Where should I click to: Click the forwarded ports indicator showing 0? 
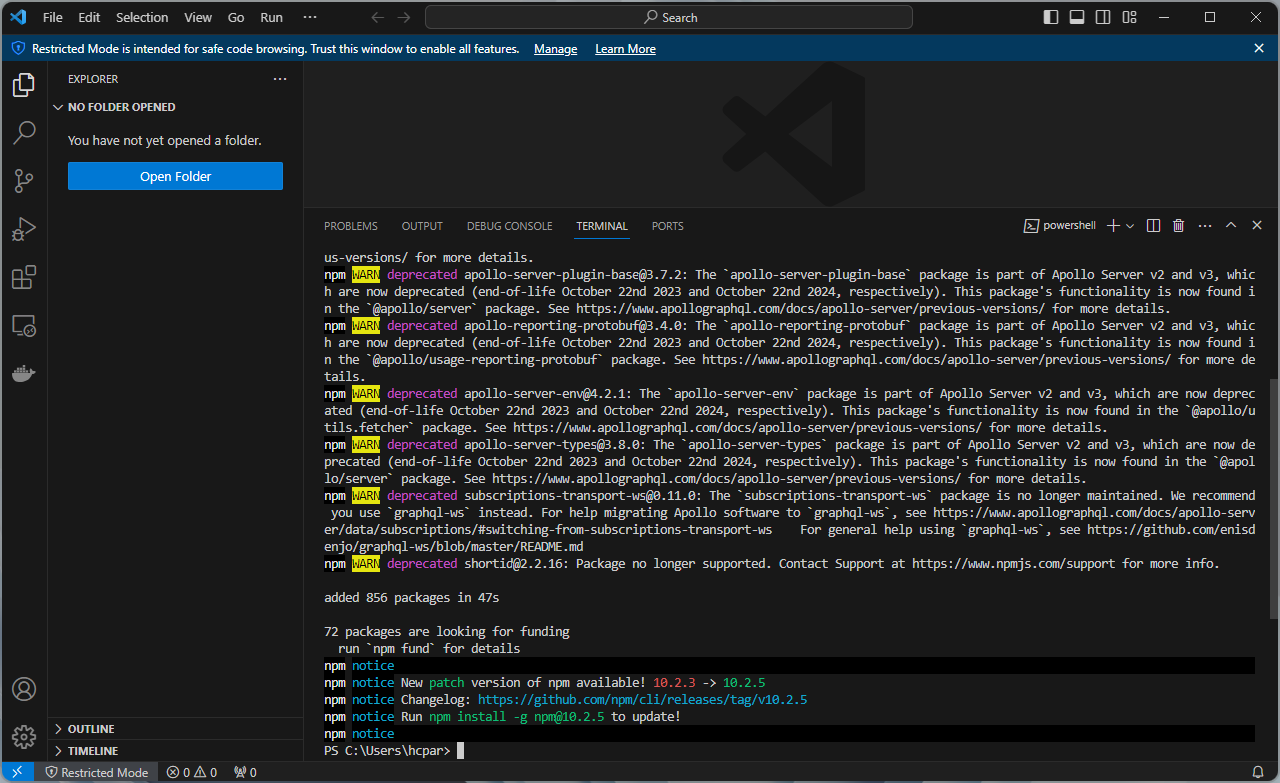point(245,772)
